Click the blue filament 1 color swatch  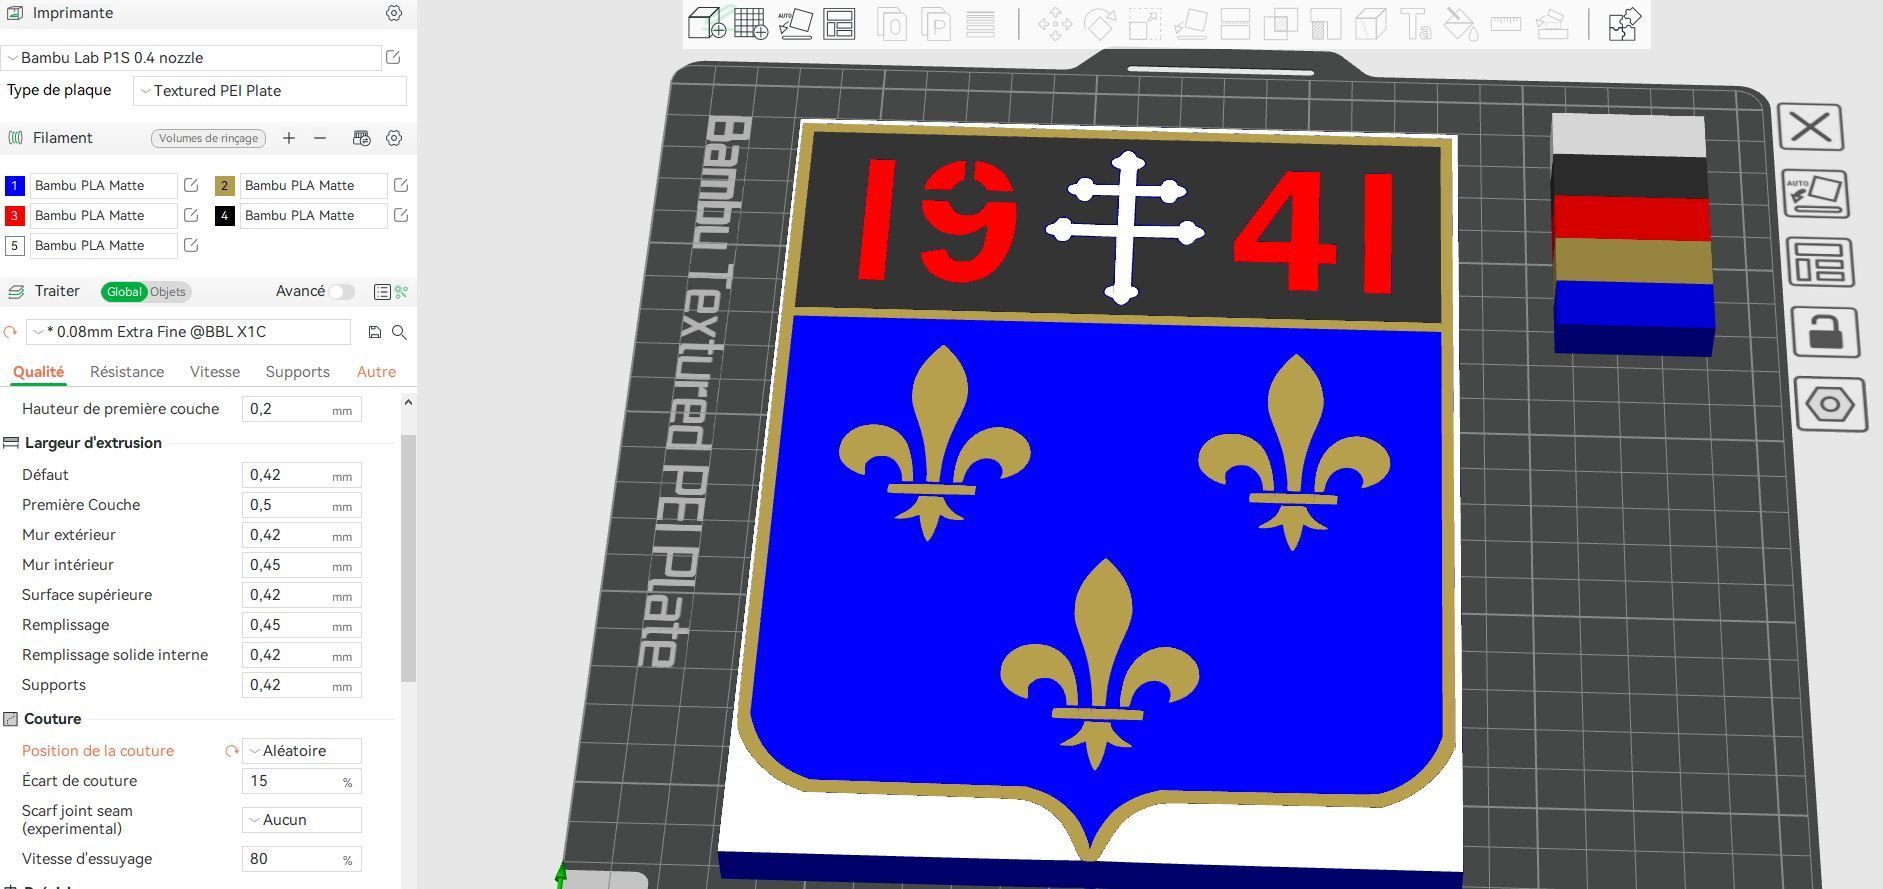click(x=14, y=186)
